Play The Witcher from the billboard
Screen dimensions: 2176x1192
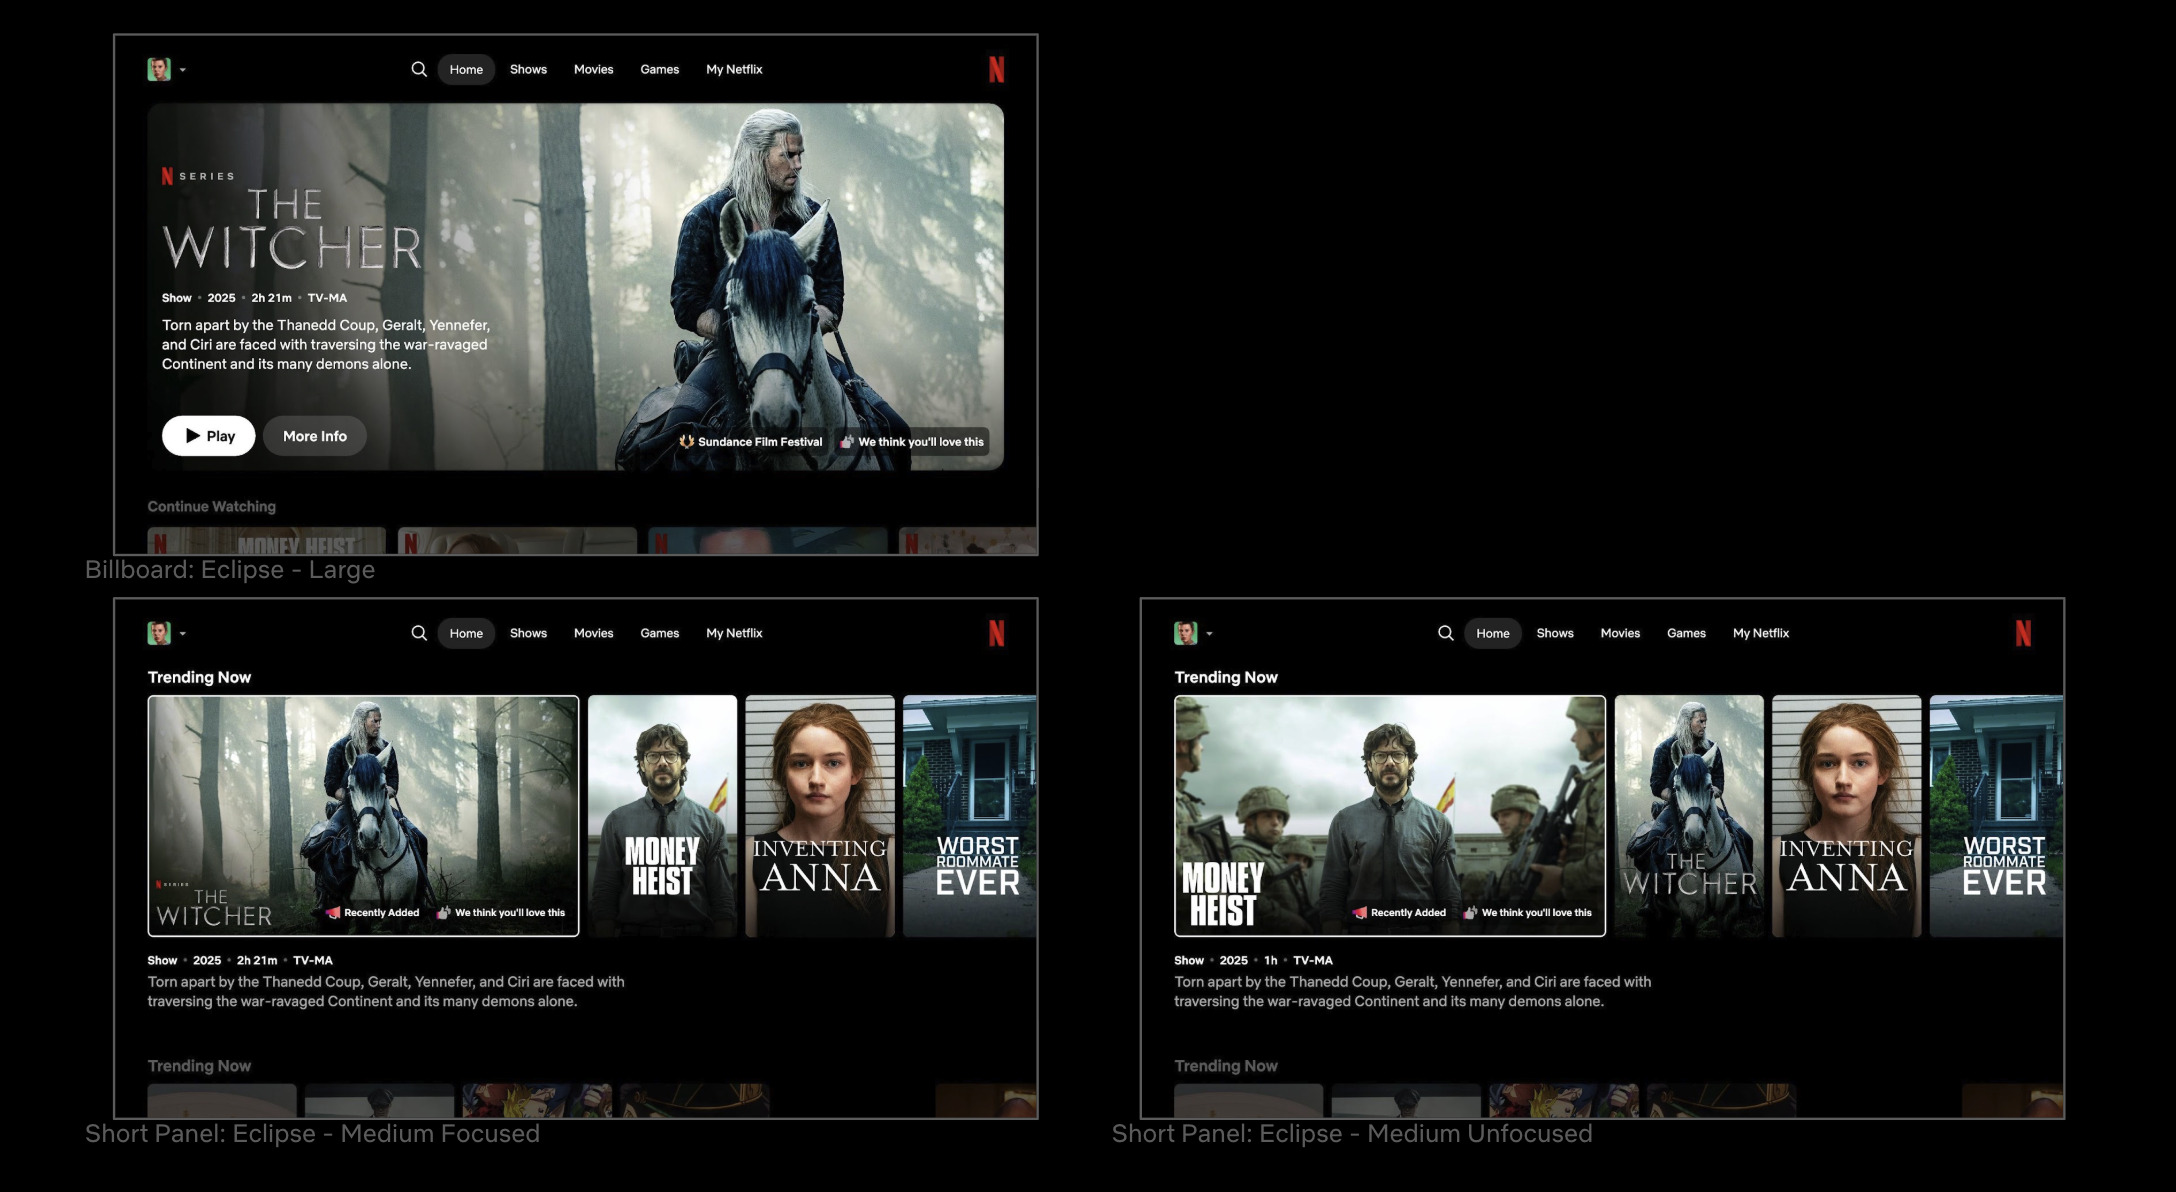click(x=209, y=436)
